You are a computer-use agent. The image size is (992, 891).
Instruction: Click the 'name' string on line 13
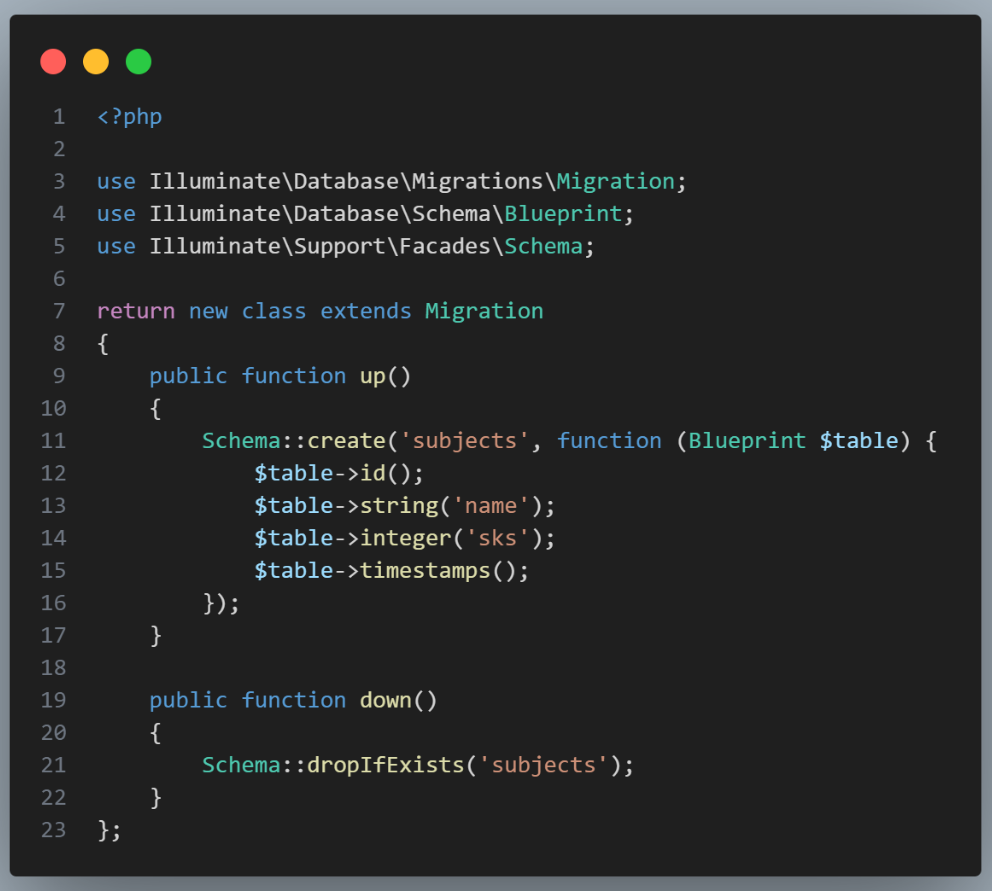click(x=492, y=505)
